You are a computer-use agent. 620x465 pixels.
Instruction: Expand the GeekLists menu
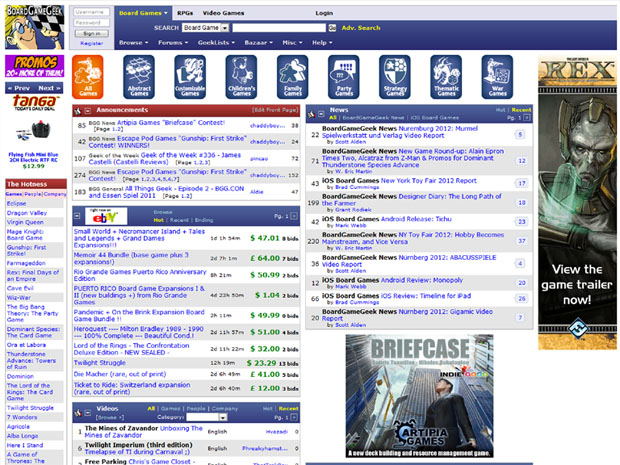pos(216,43)
